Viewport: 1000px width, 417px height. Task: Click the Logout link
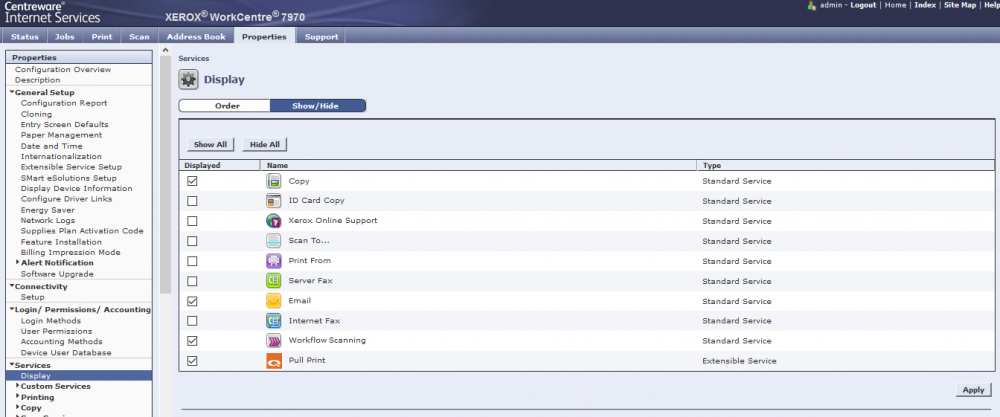pos(862,5)
